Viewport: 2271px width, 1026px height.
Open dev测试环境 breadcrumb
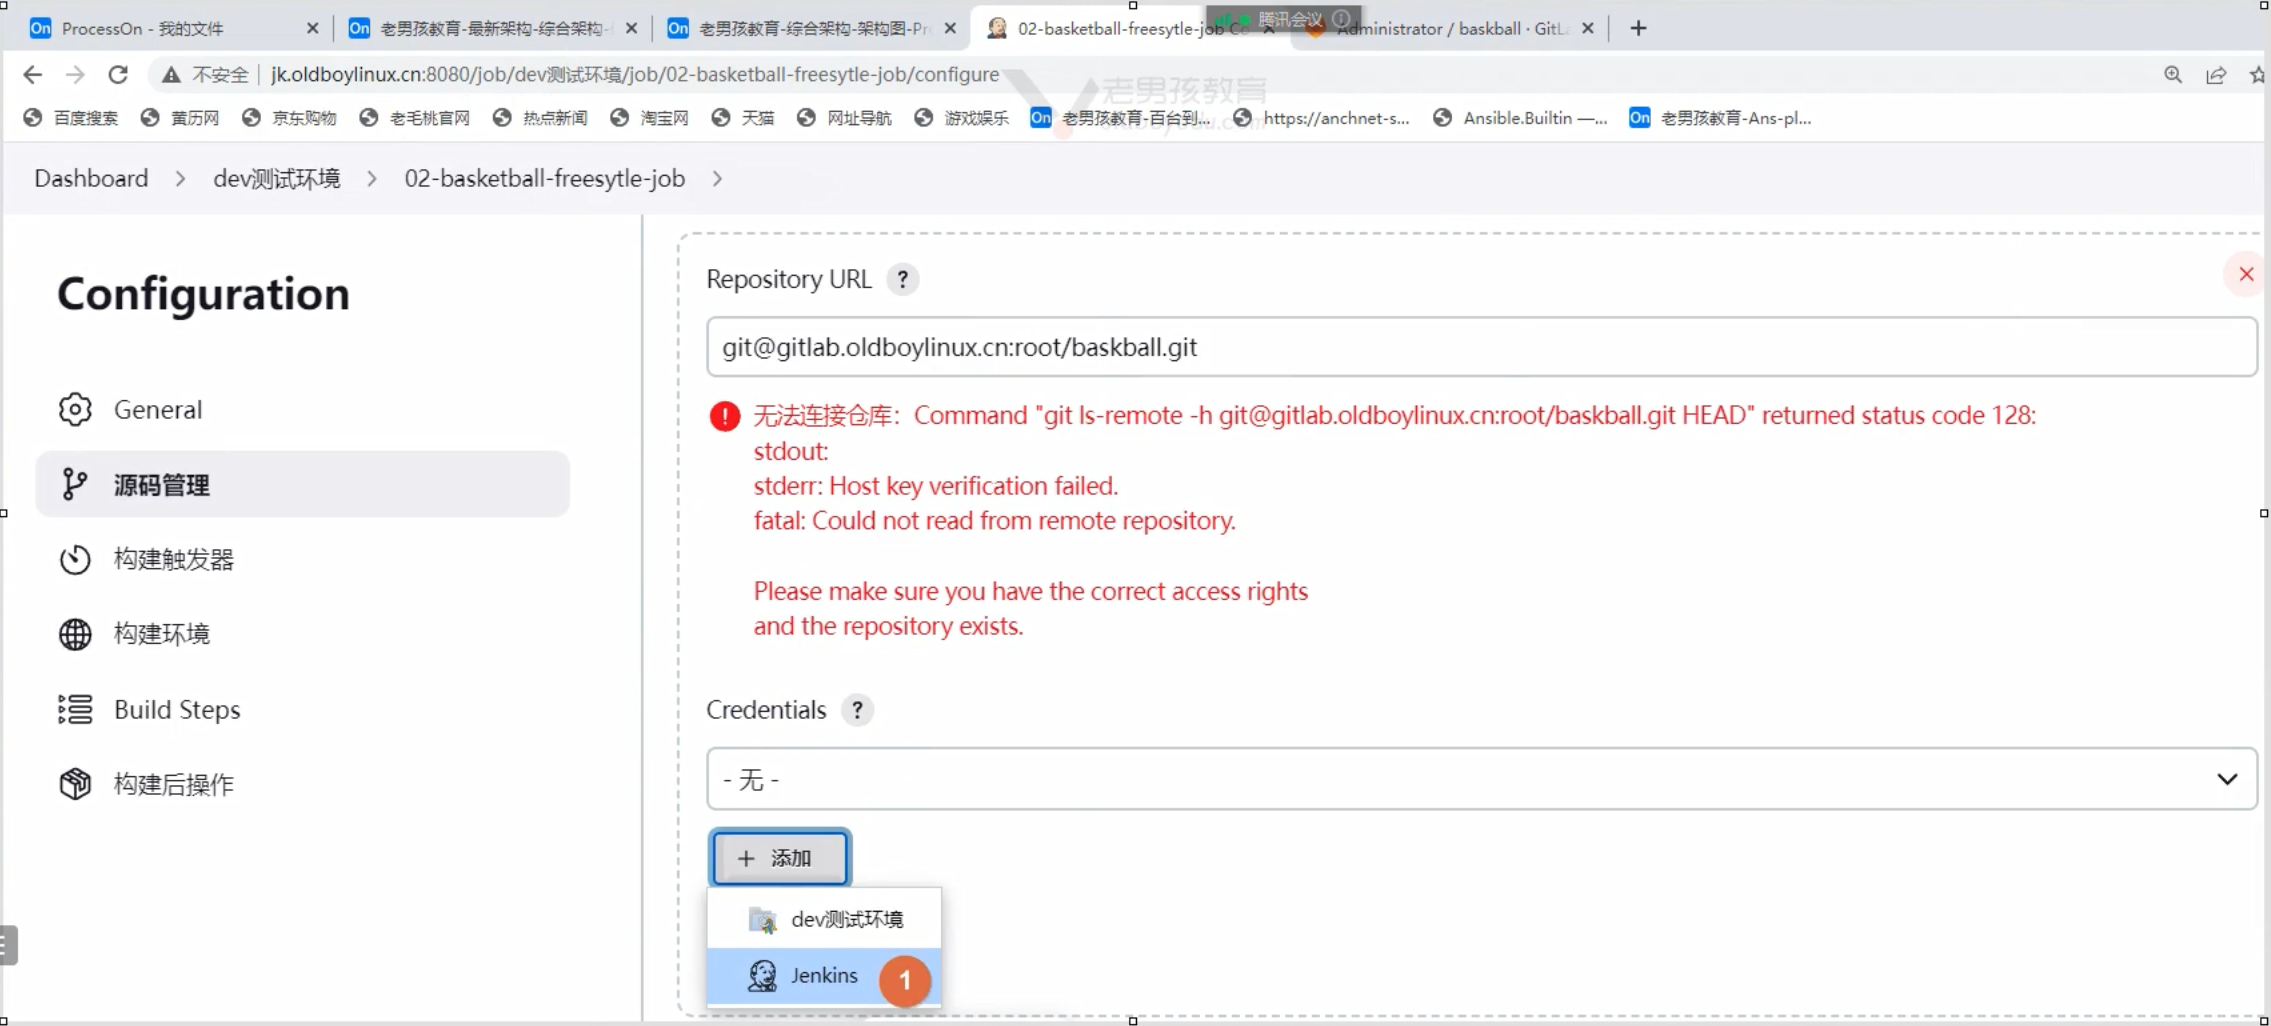click(x=276, y=178)
